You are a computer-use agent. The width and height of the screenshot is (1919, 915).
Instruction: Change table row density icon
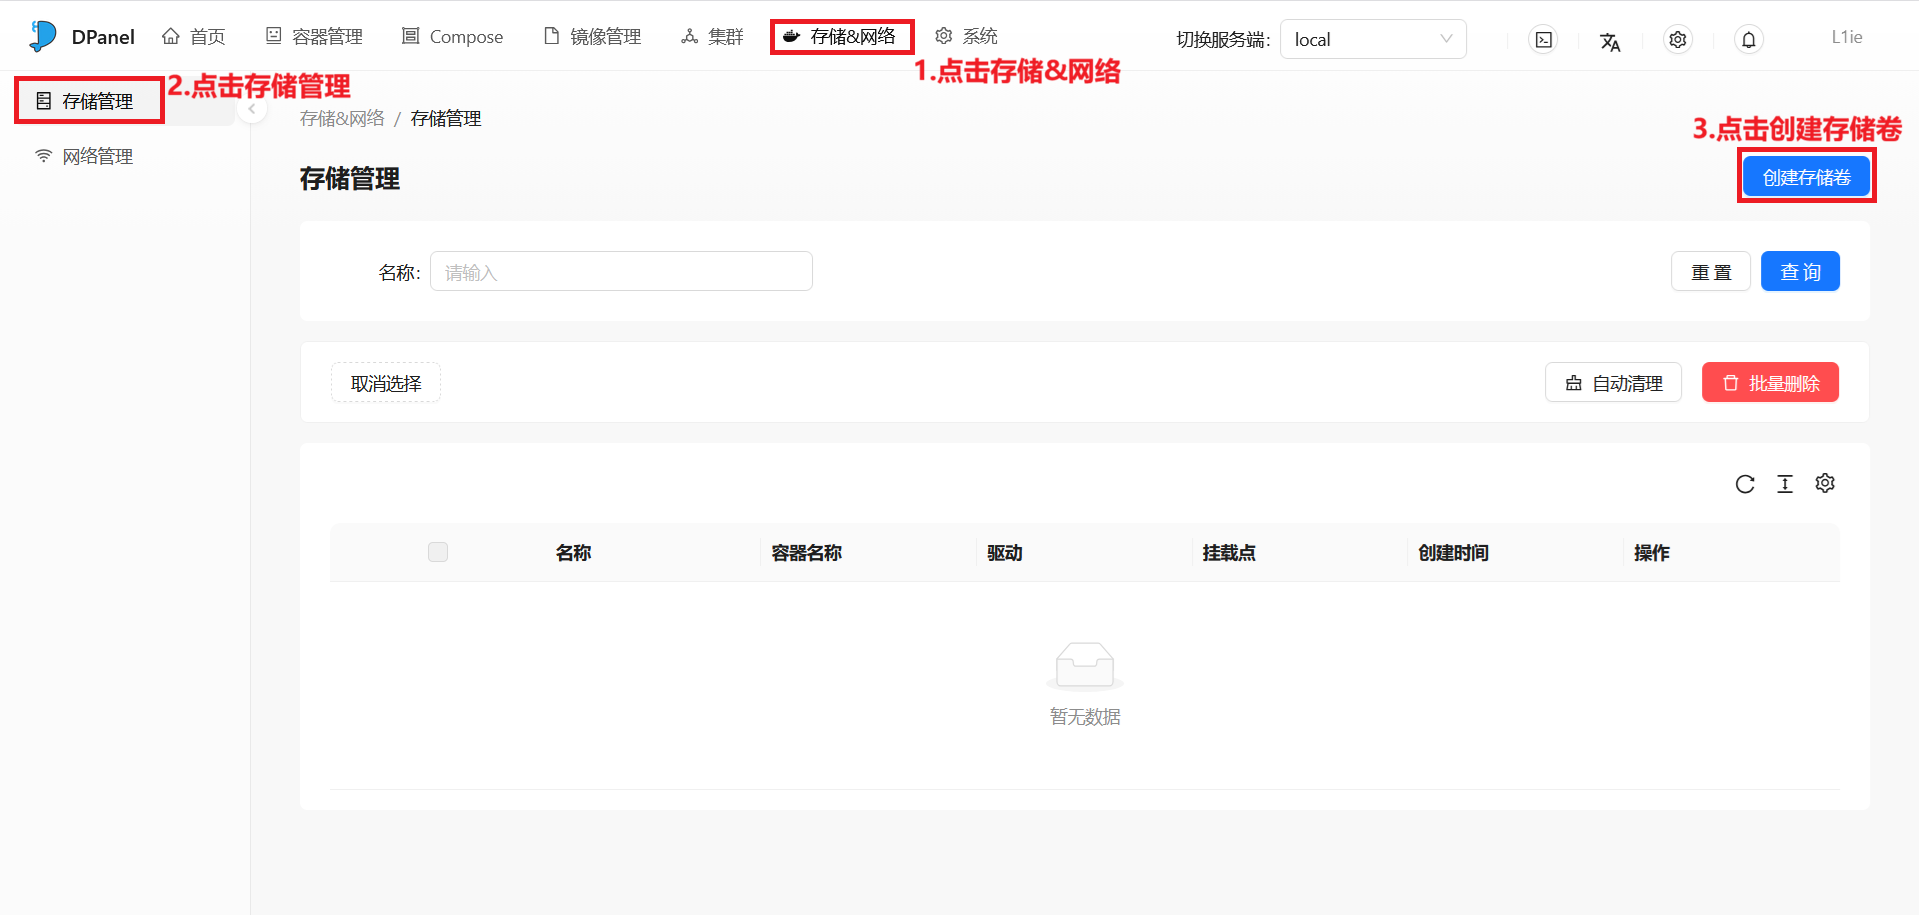click(x=1785, y=484)
